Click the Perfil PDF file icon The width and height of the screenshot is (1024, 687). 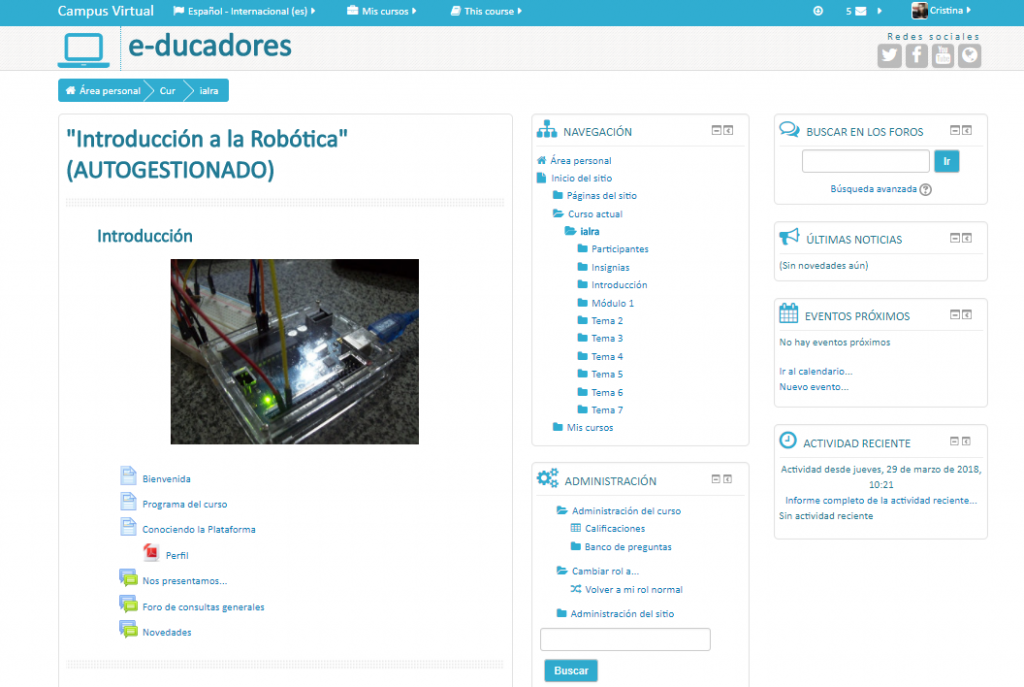(x=151, y=554)
